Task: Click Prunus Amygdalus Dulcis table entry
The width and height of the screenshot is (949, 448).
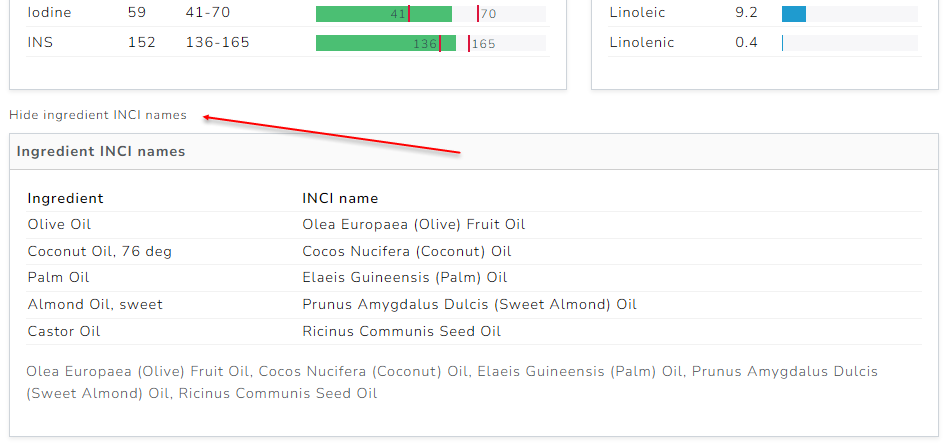Action: pos(469,304)
